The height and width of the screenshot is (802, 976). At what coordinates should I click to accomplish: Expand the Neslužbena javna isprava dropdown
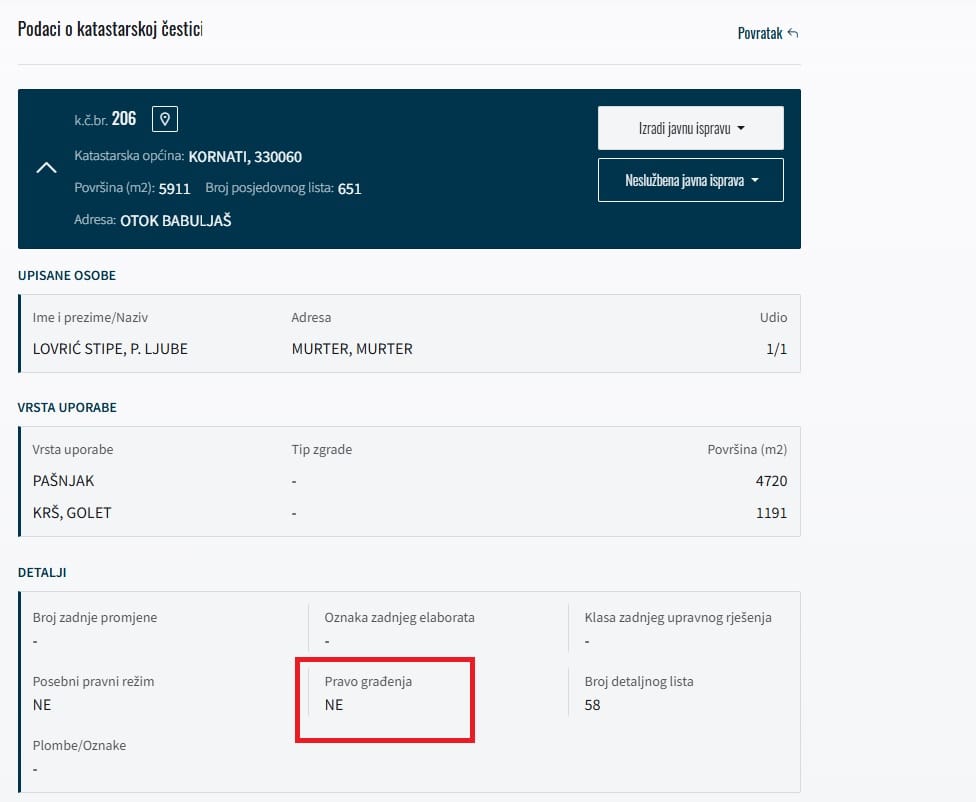tap(690, 180)
